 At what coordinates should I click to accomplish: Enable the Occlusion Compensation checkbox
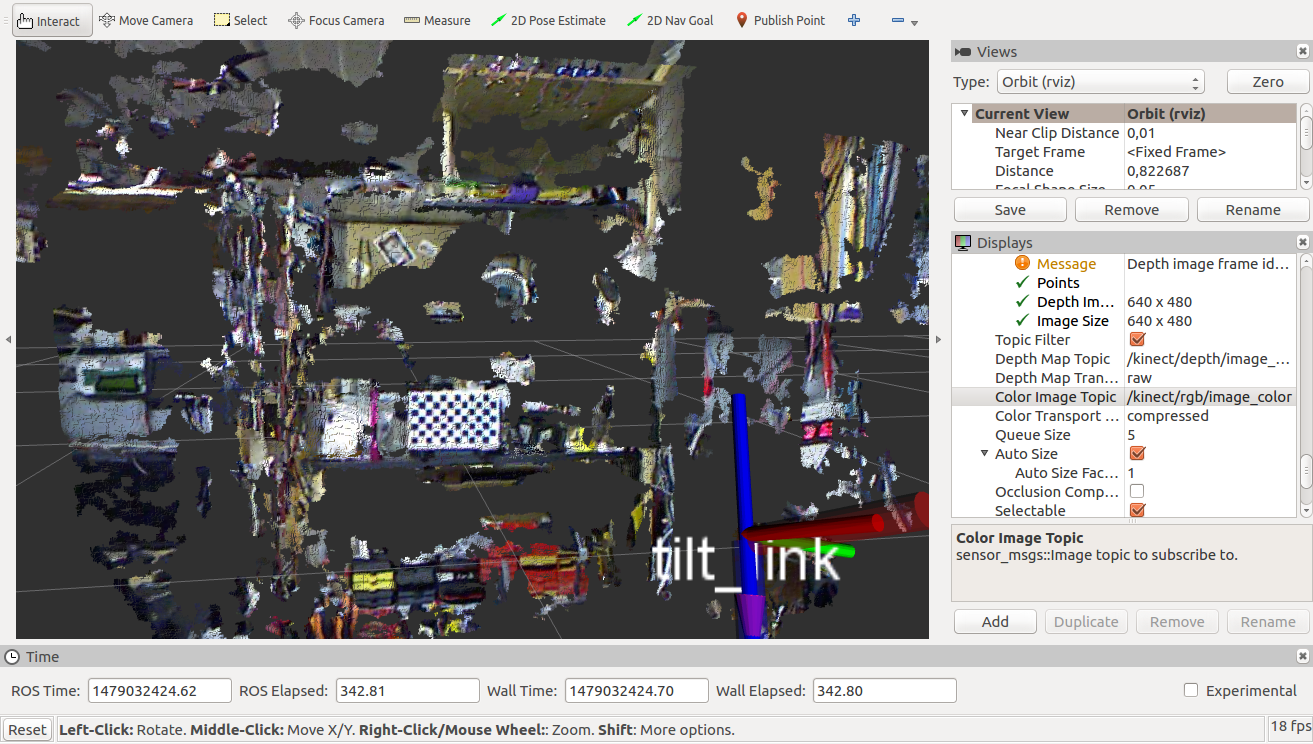click(1136, 492)
